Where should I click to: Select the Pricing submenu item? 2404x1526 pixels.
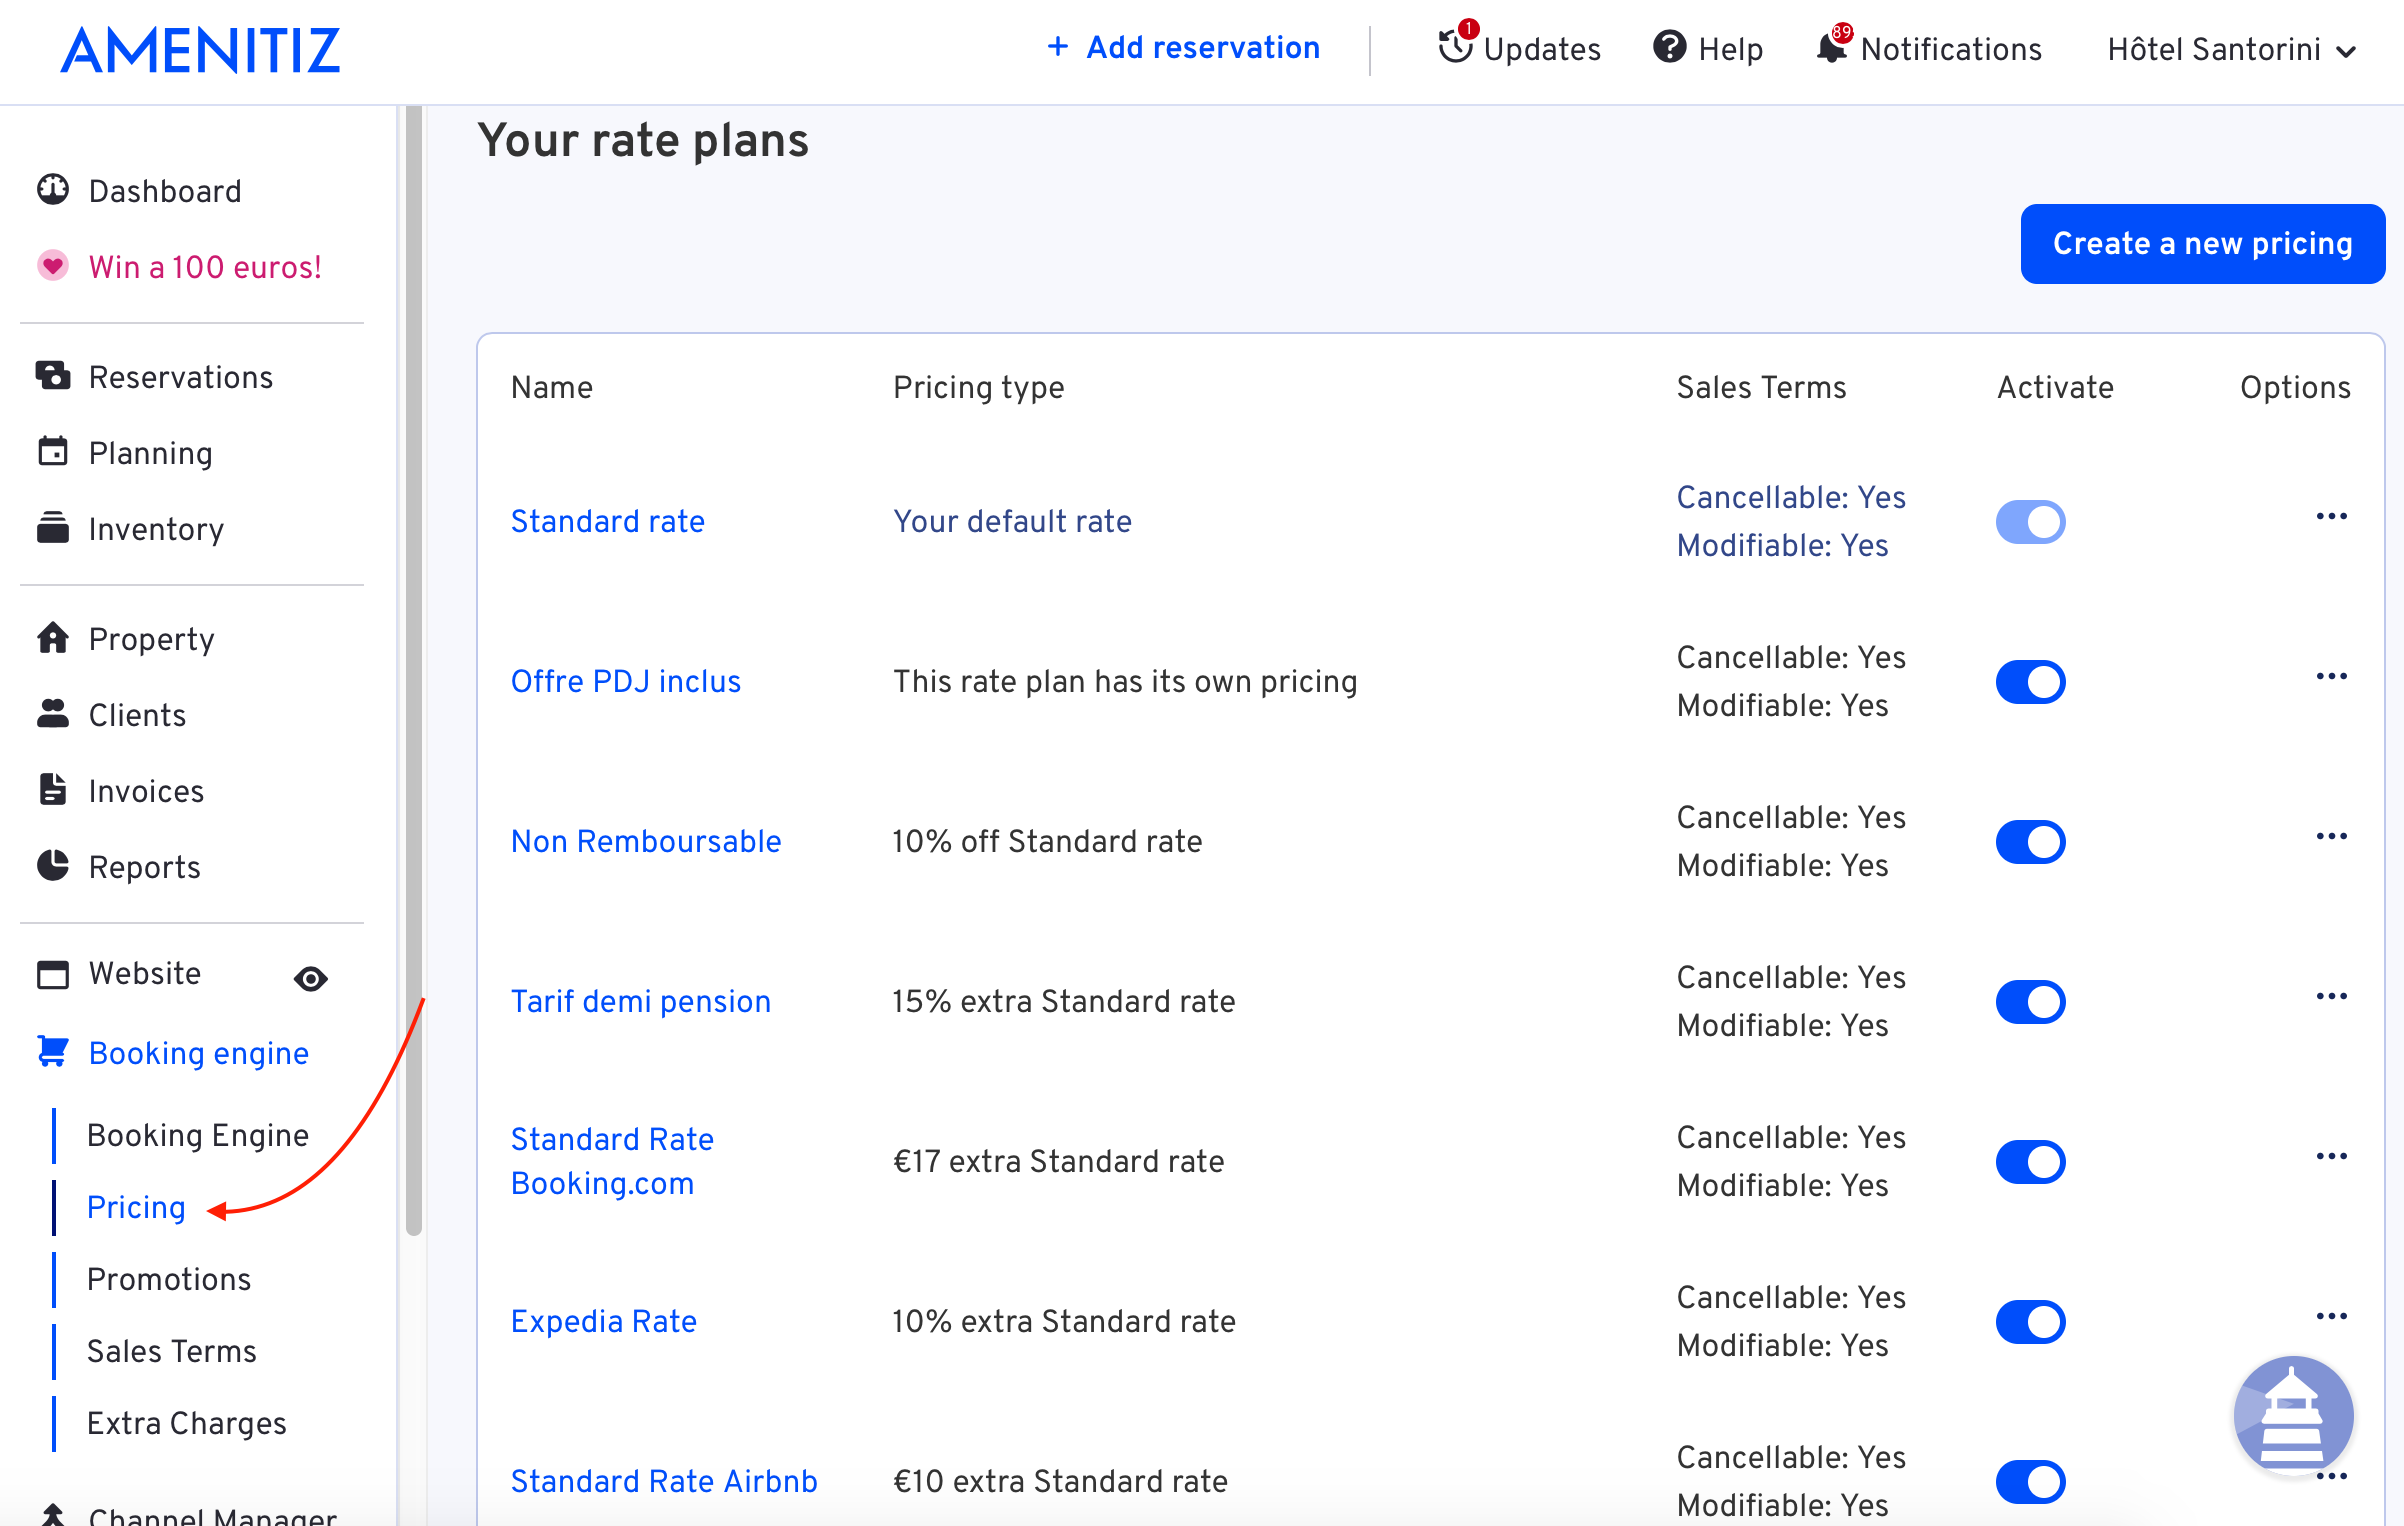point(136,1207)
